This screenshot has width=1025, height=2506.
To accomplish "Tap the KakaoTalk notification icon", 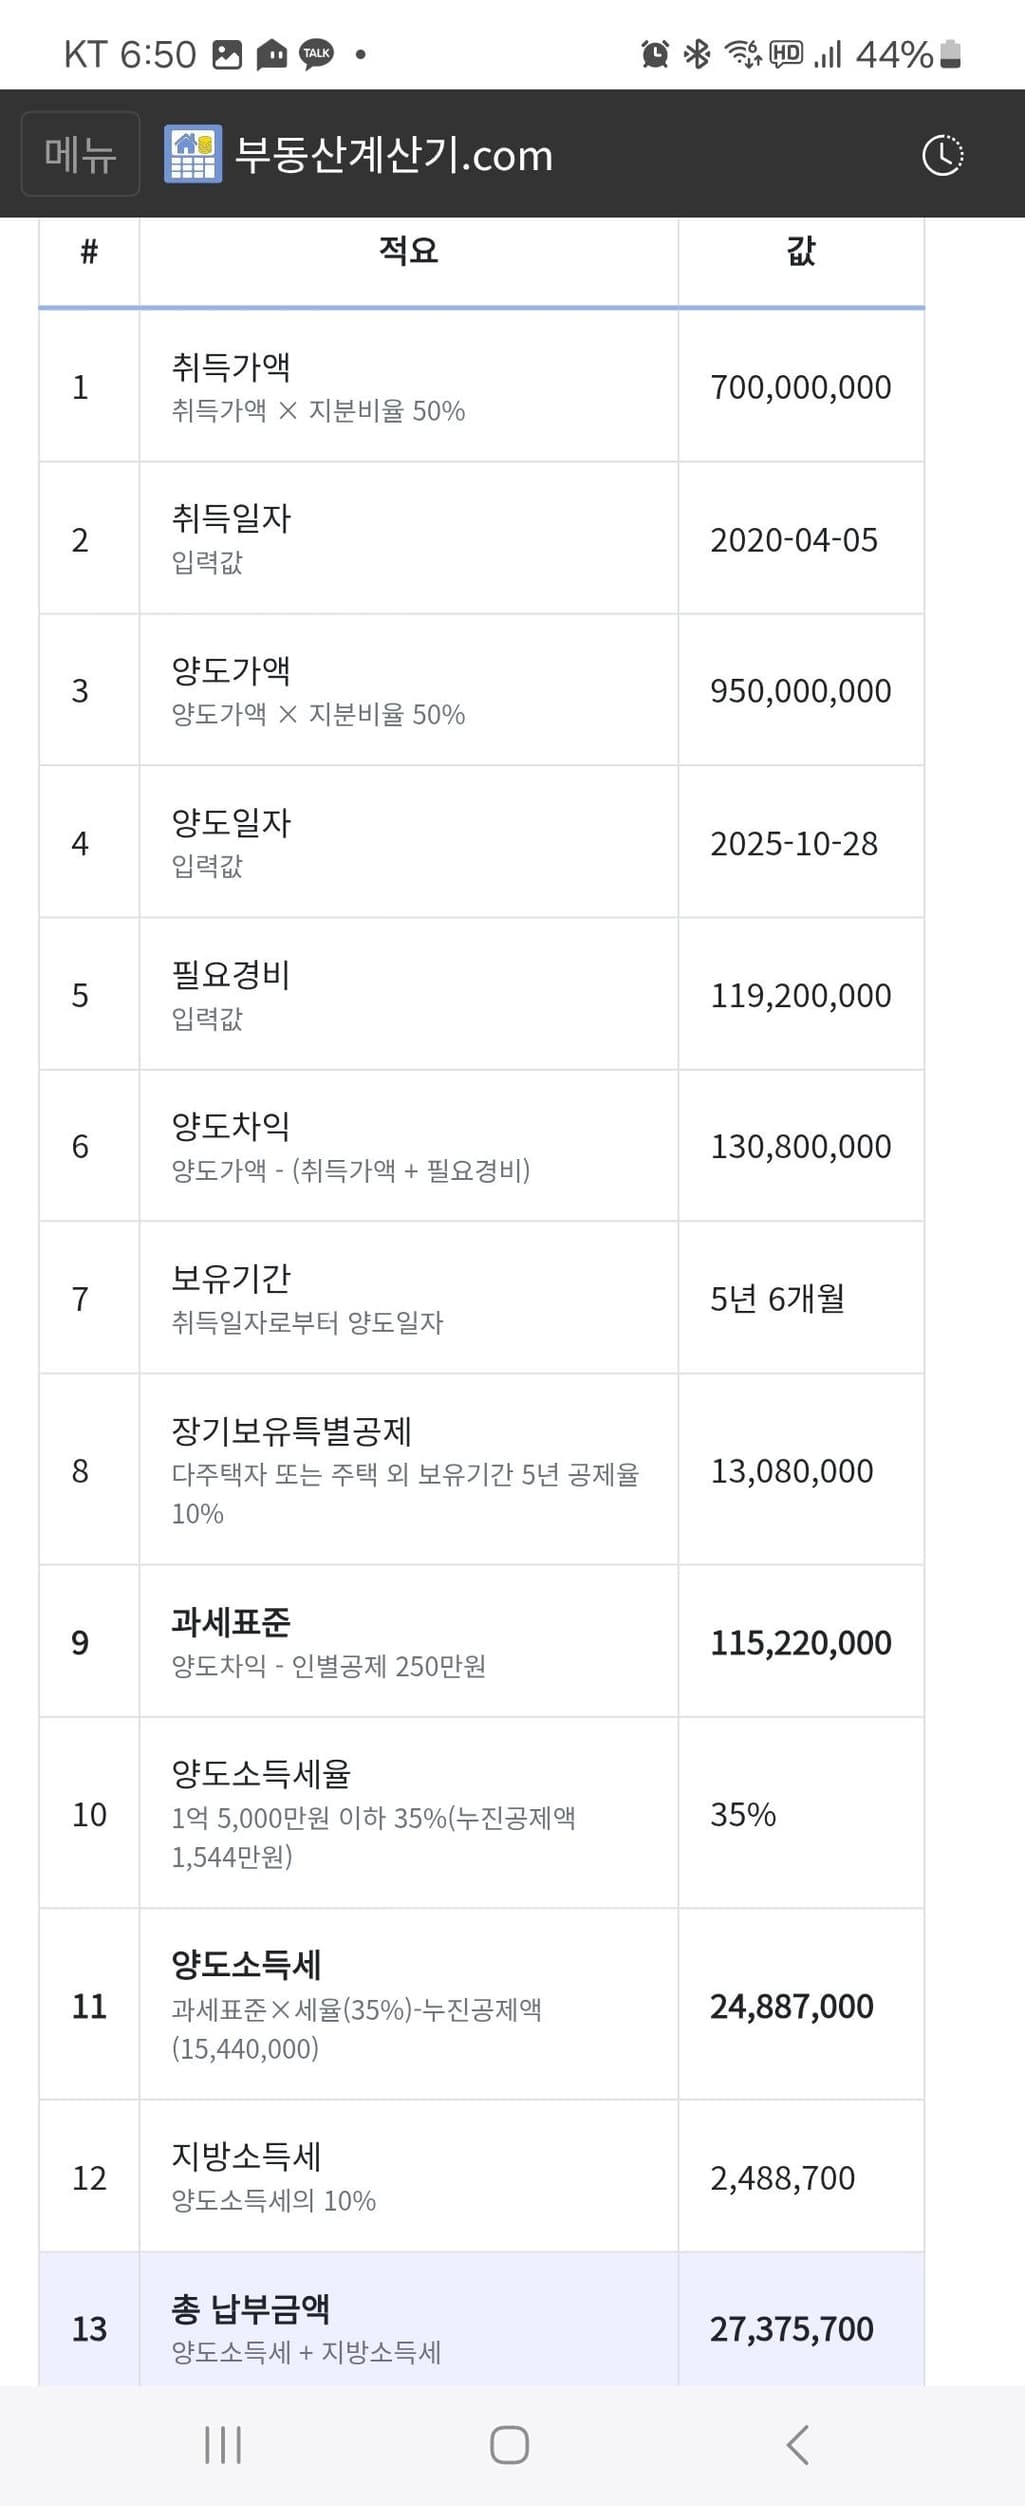I will click(x=316, y=53).
